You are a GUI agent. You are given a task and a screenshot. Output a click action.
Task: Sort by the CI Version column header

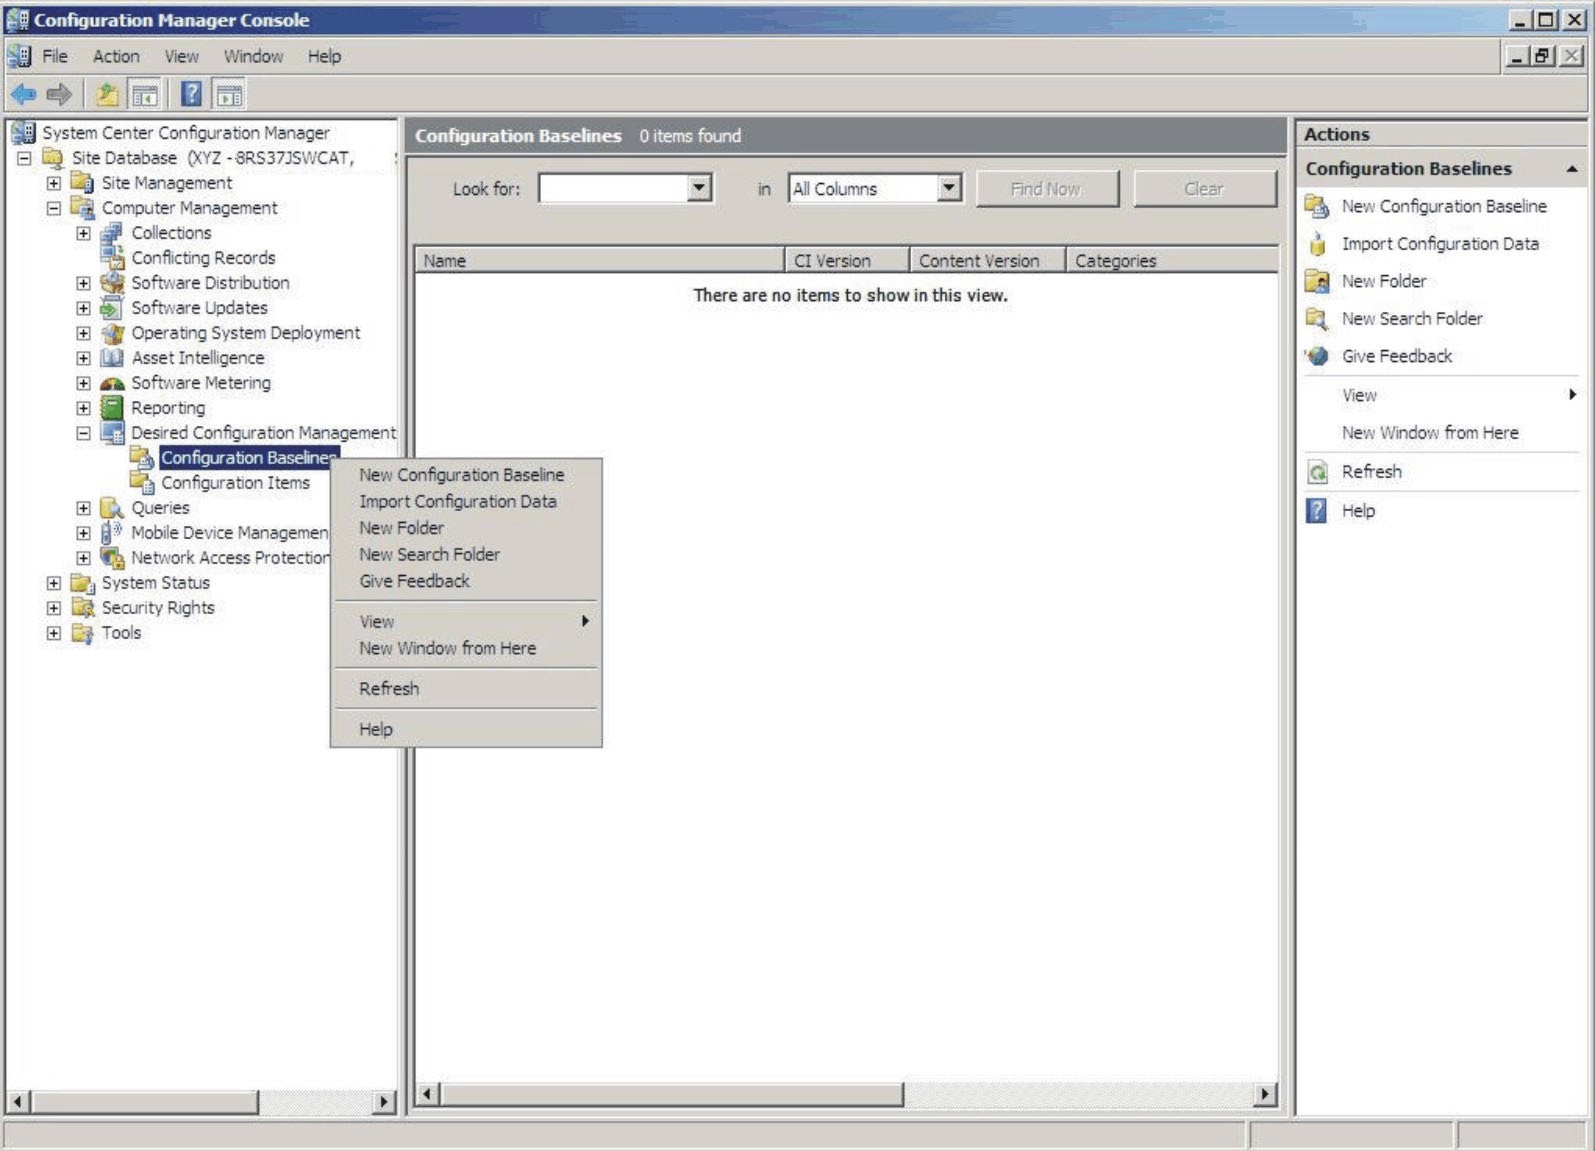click(847, 260)
